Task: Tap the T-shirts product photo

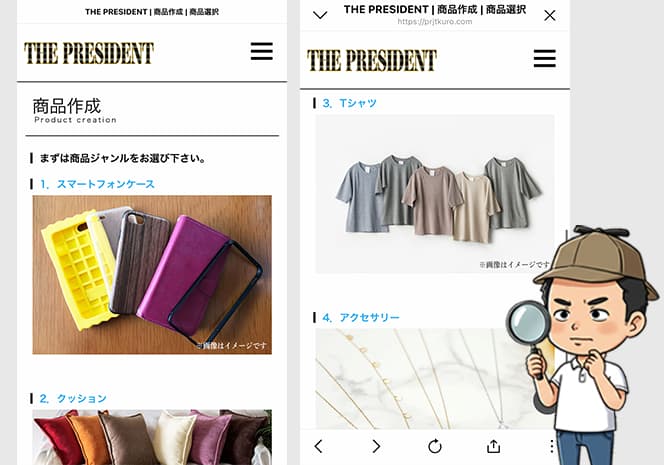Action: (435, 194)
